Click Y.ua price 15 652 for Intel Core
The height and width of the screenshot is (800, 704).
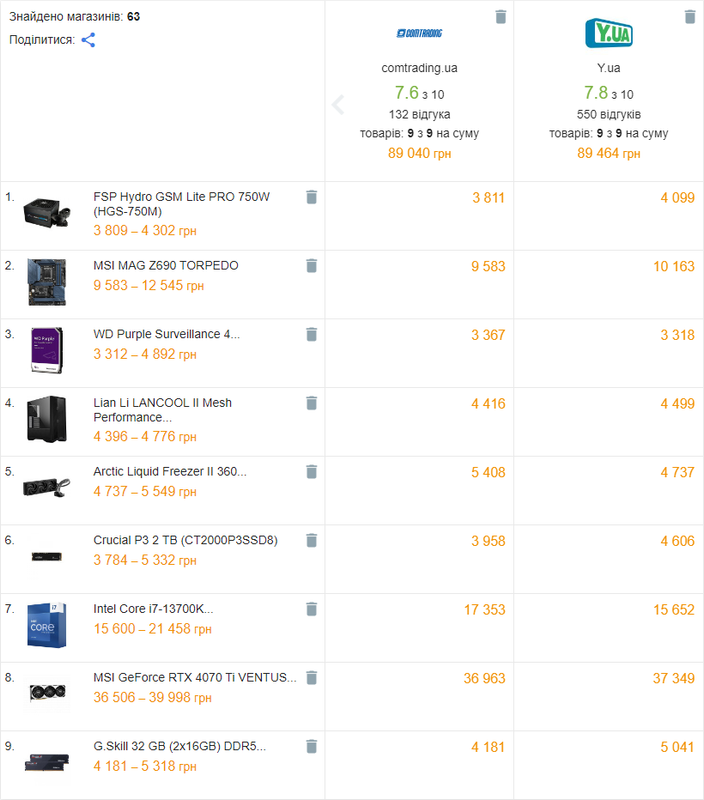[674, 610]
